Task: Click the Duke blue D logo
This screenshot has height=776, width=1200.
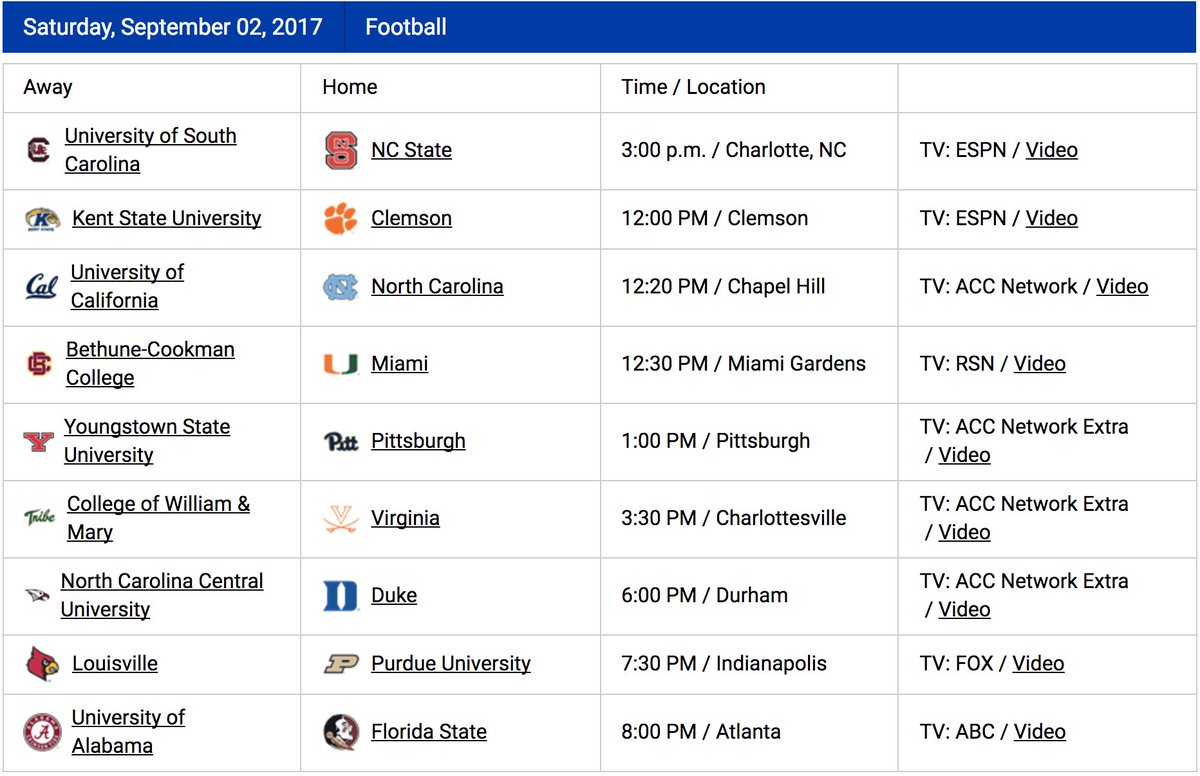Action: click(x=340, y=596)
